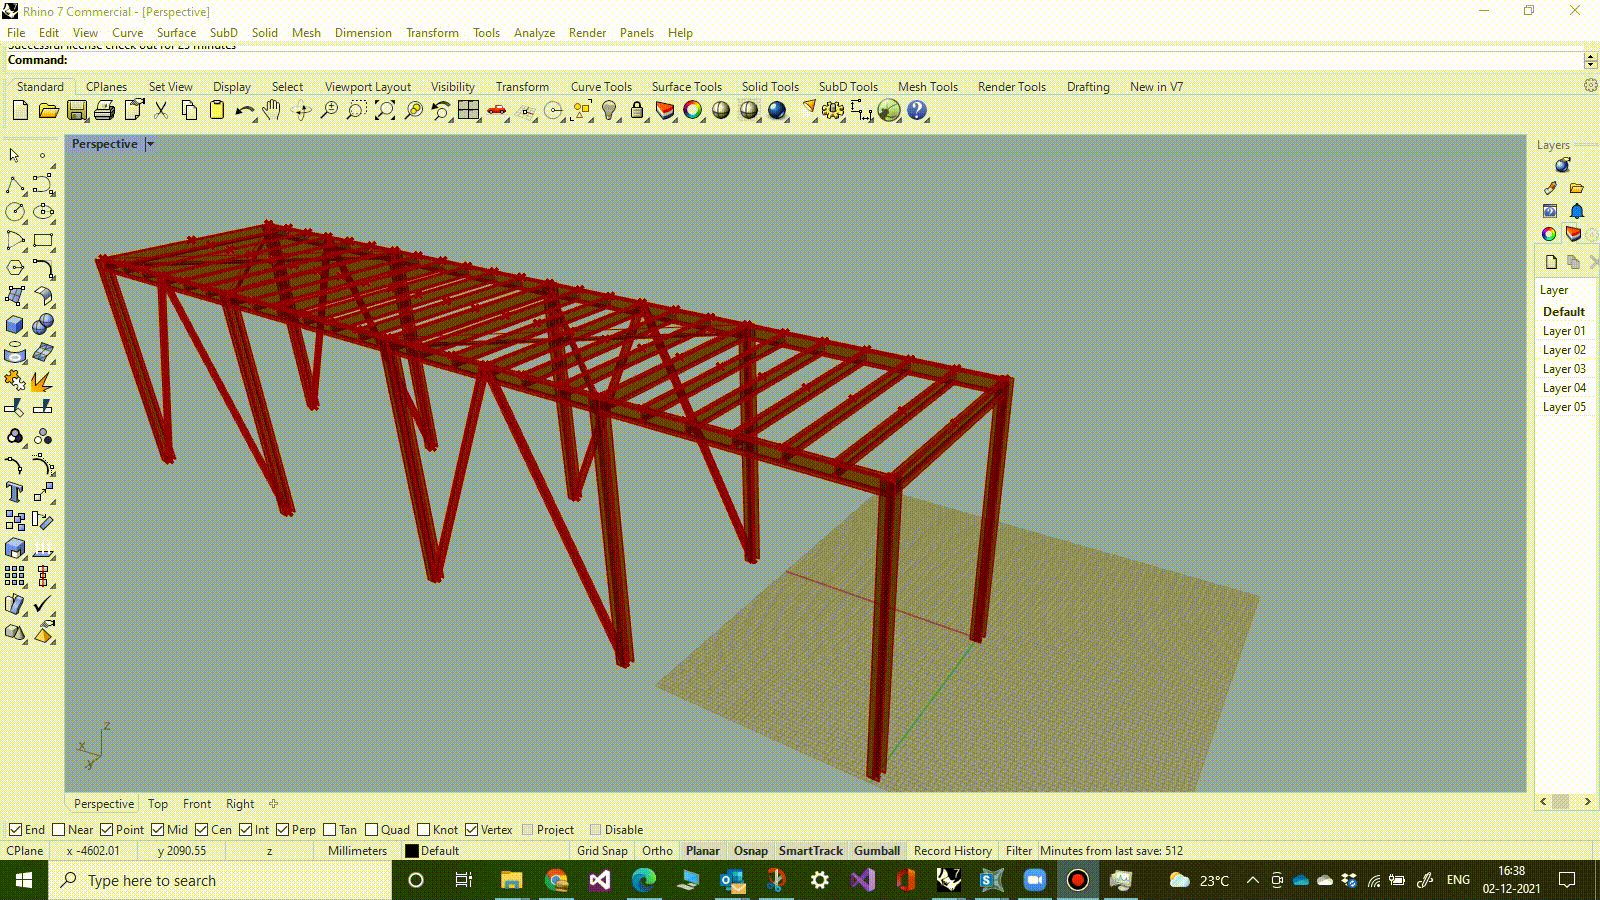Switch to the Top viewport tab
The height and width of the screenshot is (900, 1600).
[x=157, y=803]
